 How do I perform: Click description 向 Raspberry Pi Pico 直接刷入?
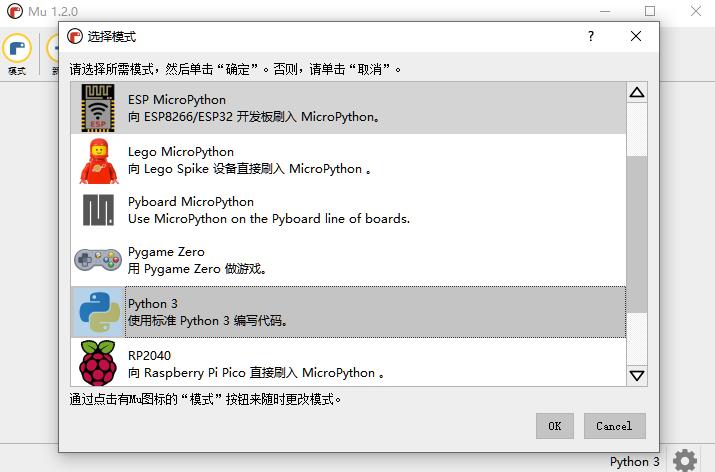256,373
